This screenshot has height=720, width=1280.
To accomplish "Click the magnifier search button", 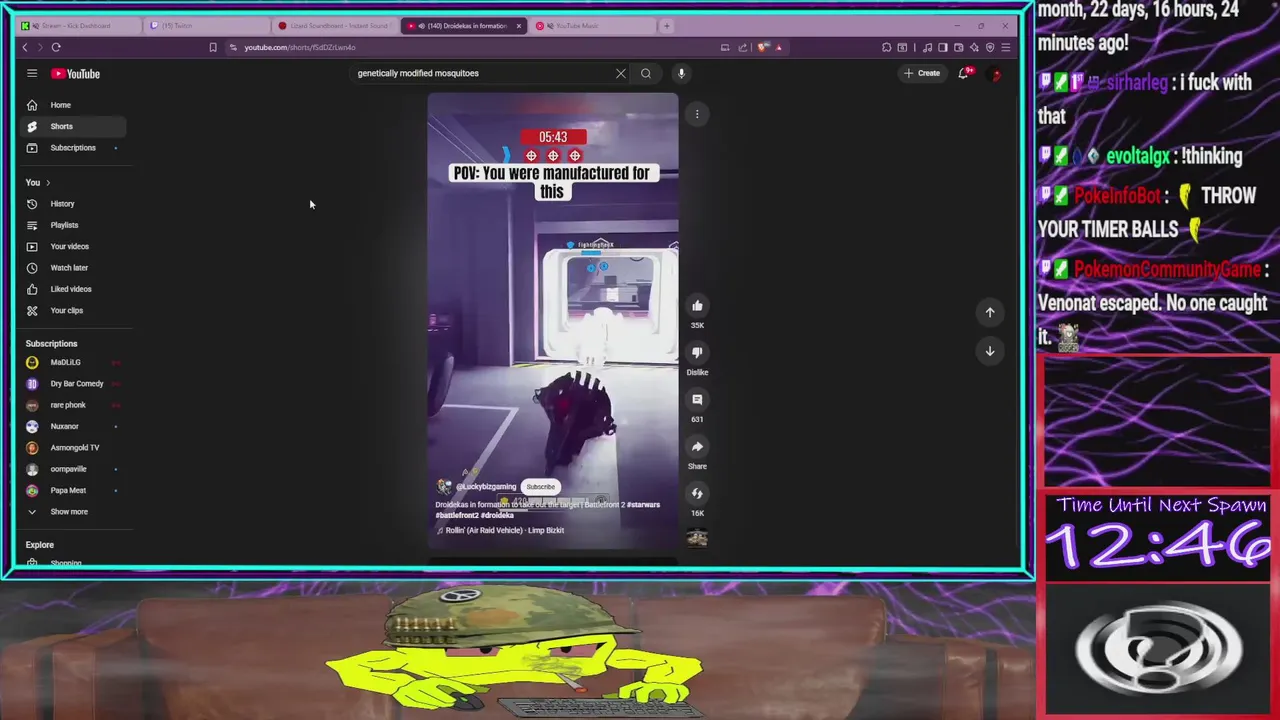I will [x=646, y=73].
